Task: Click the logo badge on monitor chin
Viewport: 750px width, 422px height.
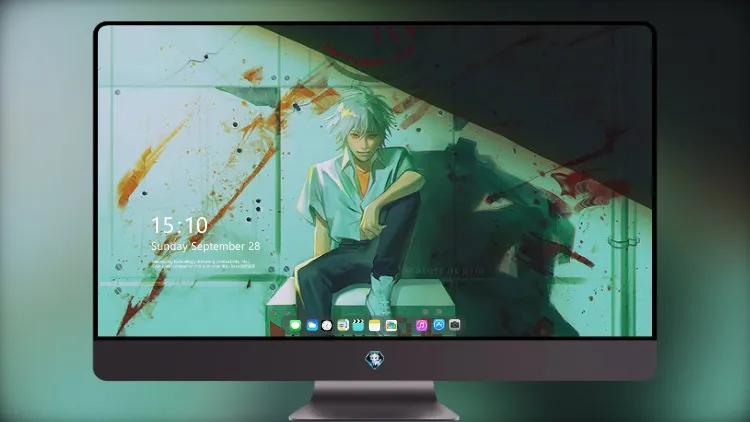Action: (x=375, y=360)
